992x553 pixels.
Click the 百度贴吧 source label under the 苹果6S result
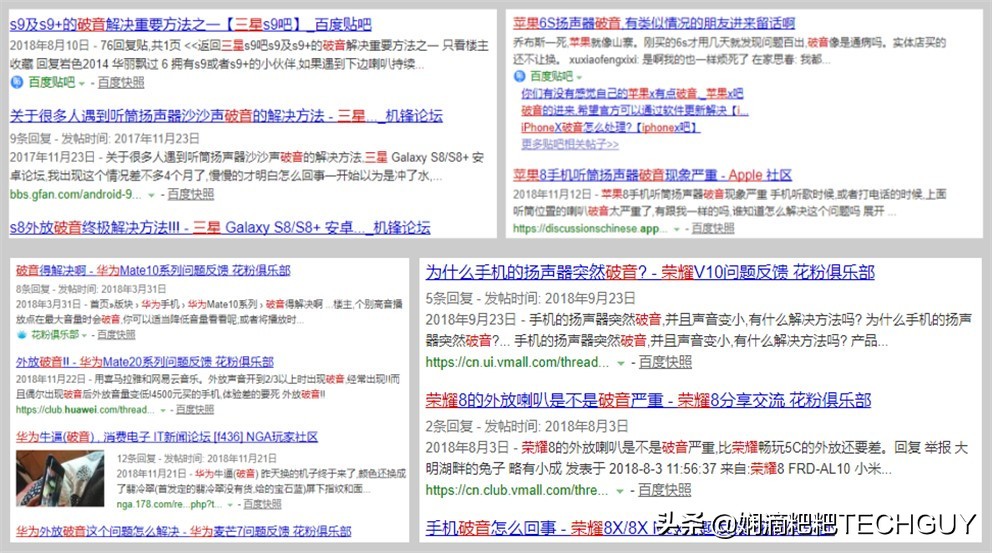(551, 77)
